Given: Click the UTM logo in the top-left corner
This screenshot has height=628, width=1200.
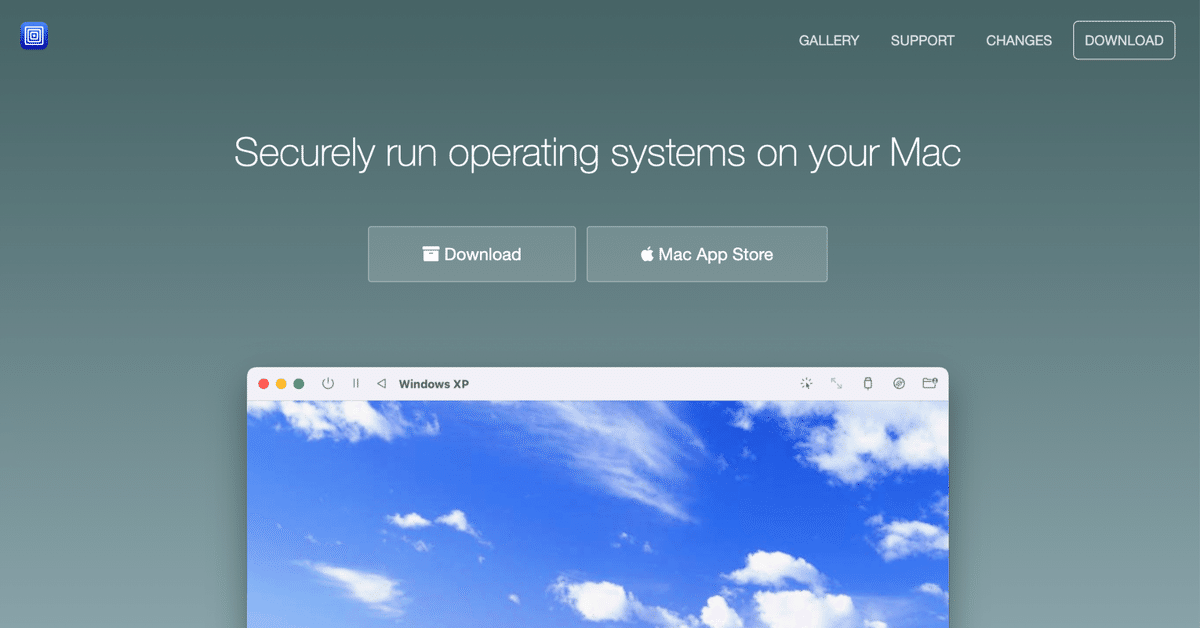Looking at the screenshot, I should coord(33,35).
